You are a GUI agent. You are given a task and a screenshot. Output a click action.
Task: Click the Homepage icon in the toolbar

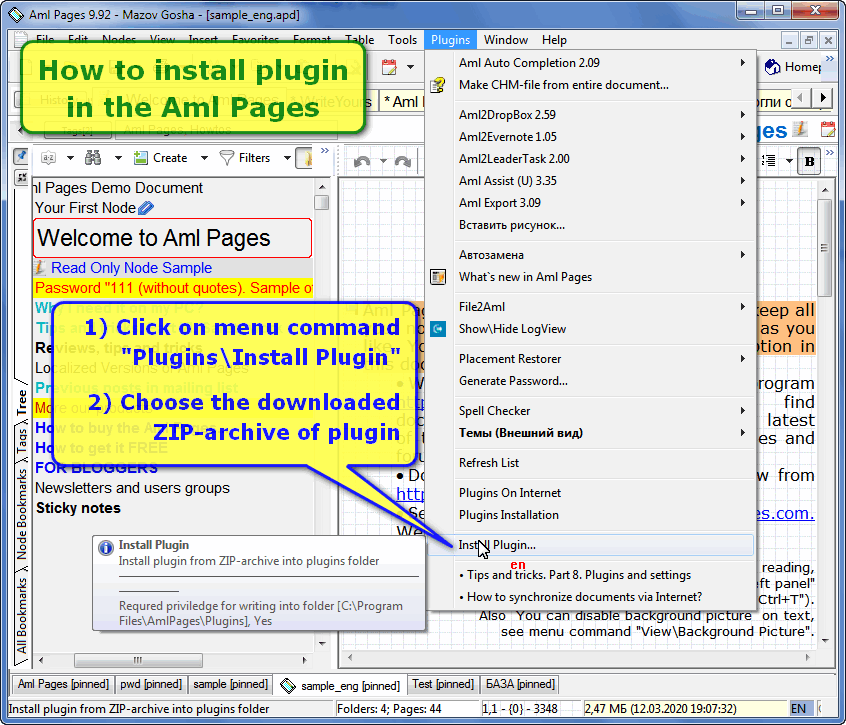click(x=773, y=67)
